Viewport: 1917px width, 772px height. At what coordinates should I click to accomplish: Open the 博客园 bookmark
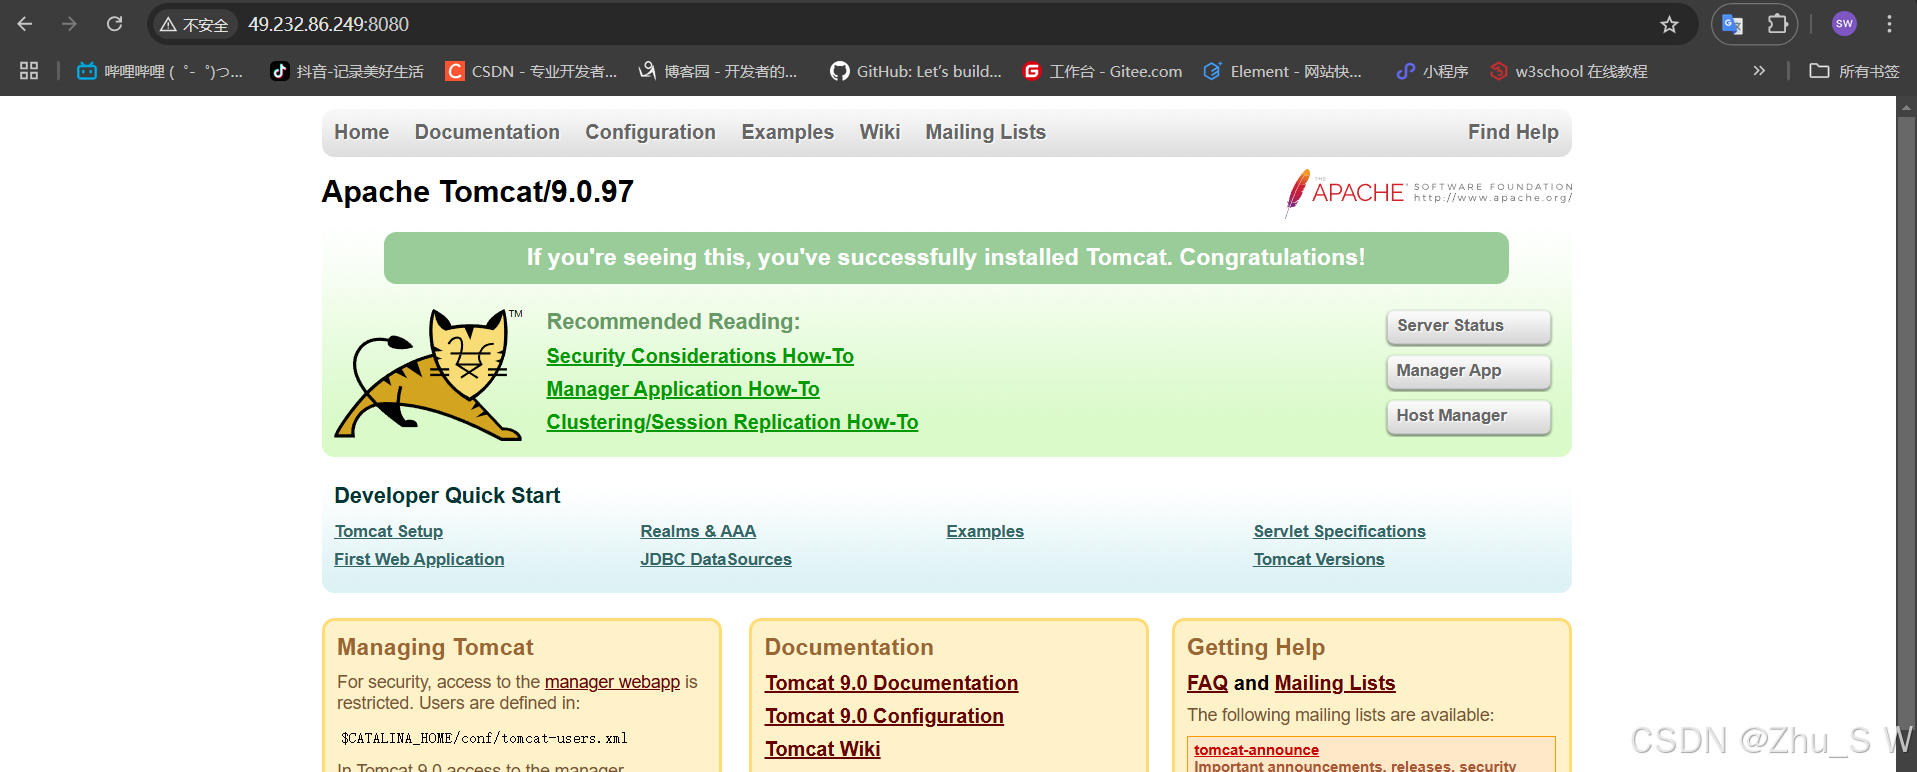pos(717,71)
